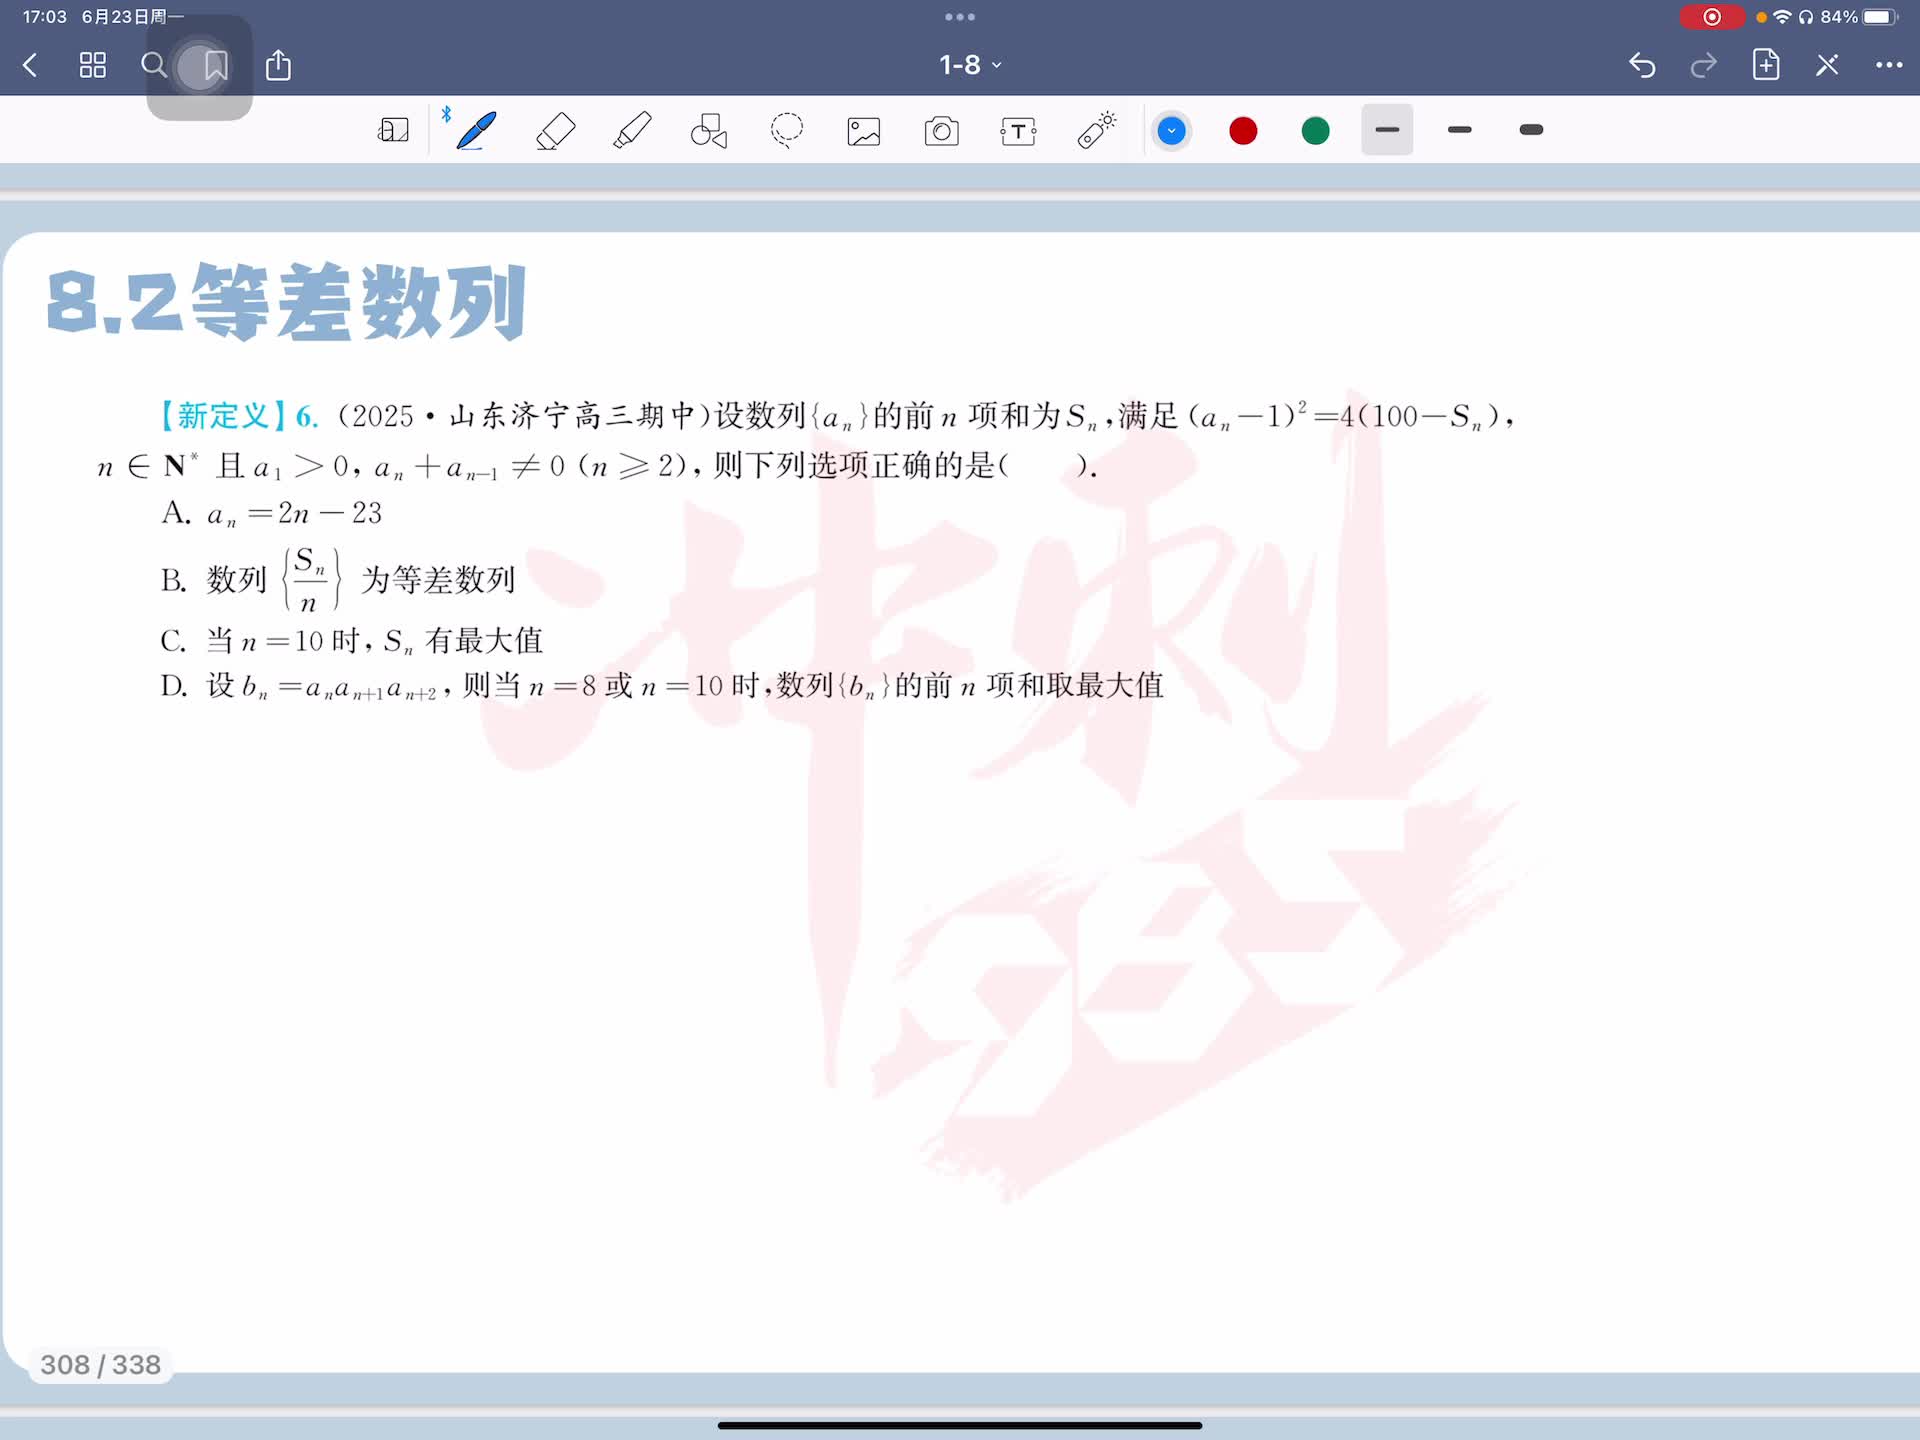Open the blue color swatch options
This screenshot has width=1920, height=1440.
tap(1171, 131)
